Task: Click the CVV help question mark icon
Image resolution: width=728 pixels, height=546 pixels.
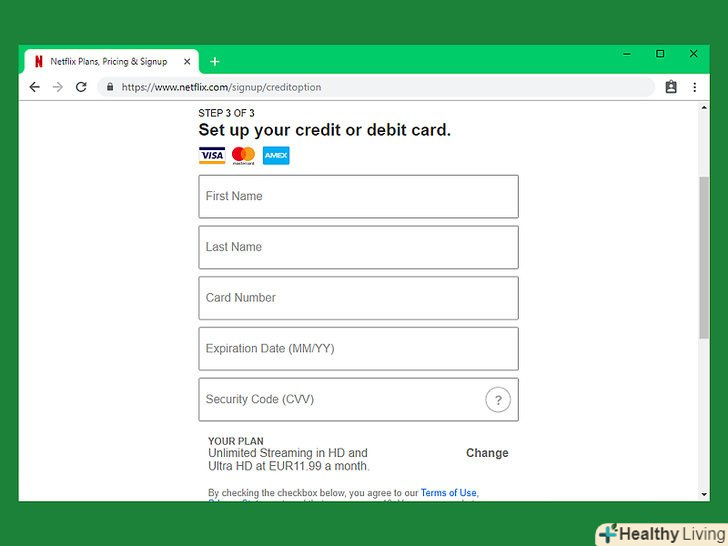Action: (x=498, y=400)
